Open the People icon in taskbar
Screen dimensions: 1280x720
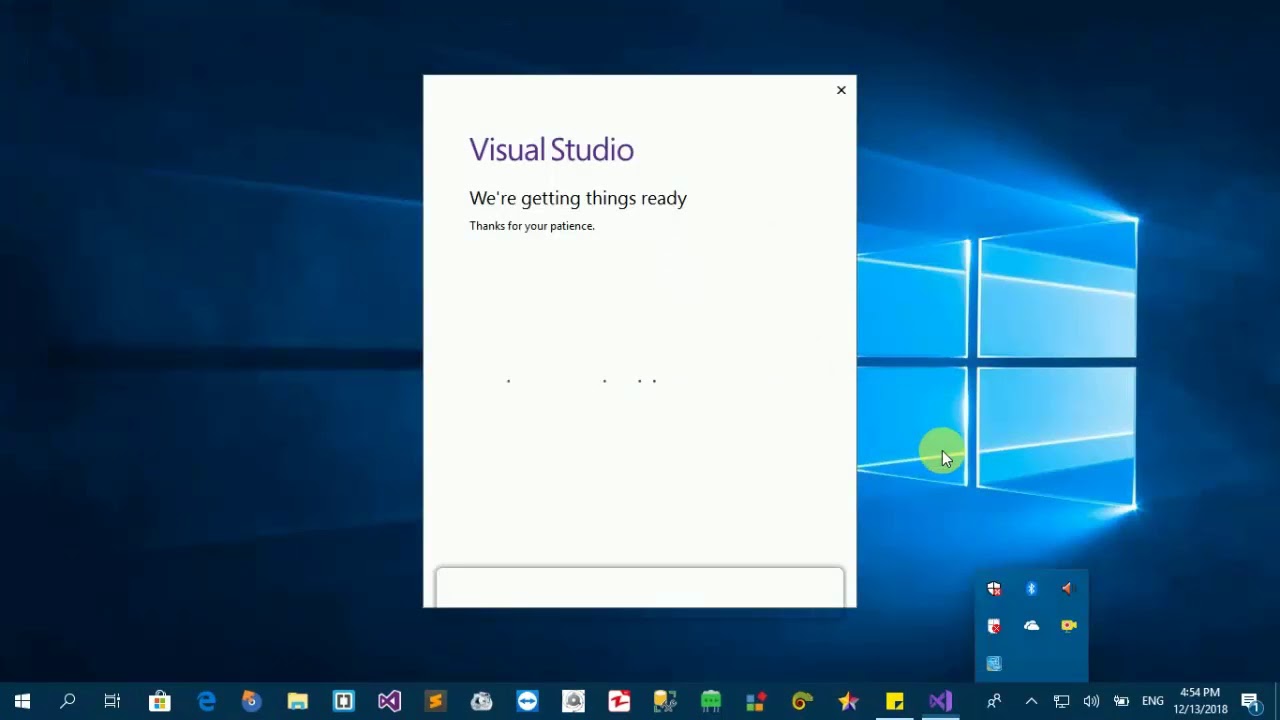tap(994, 702)
